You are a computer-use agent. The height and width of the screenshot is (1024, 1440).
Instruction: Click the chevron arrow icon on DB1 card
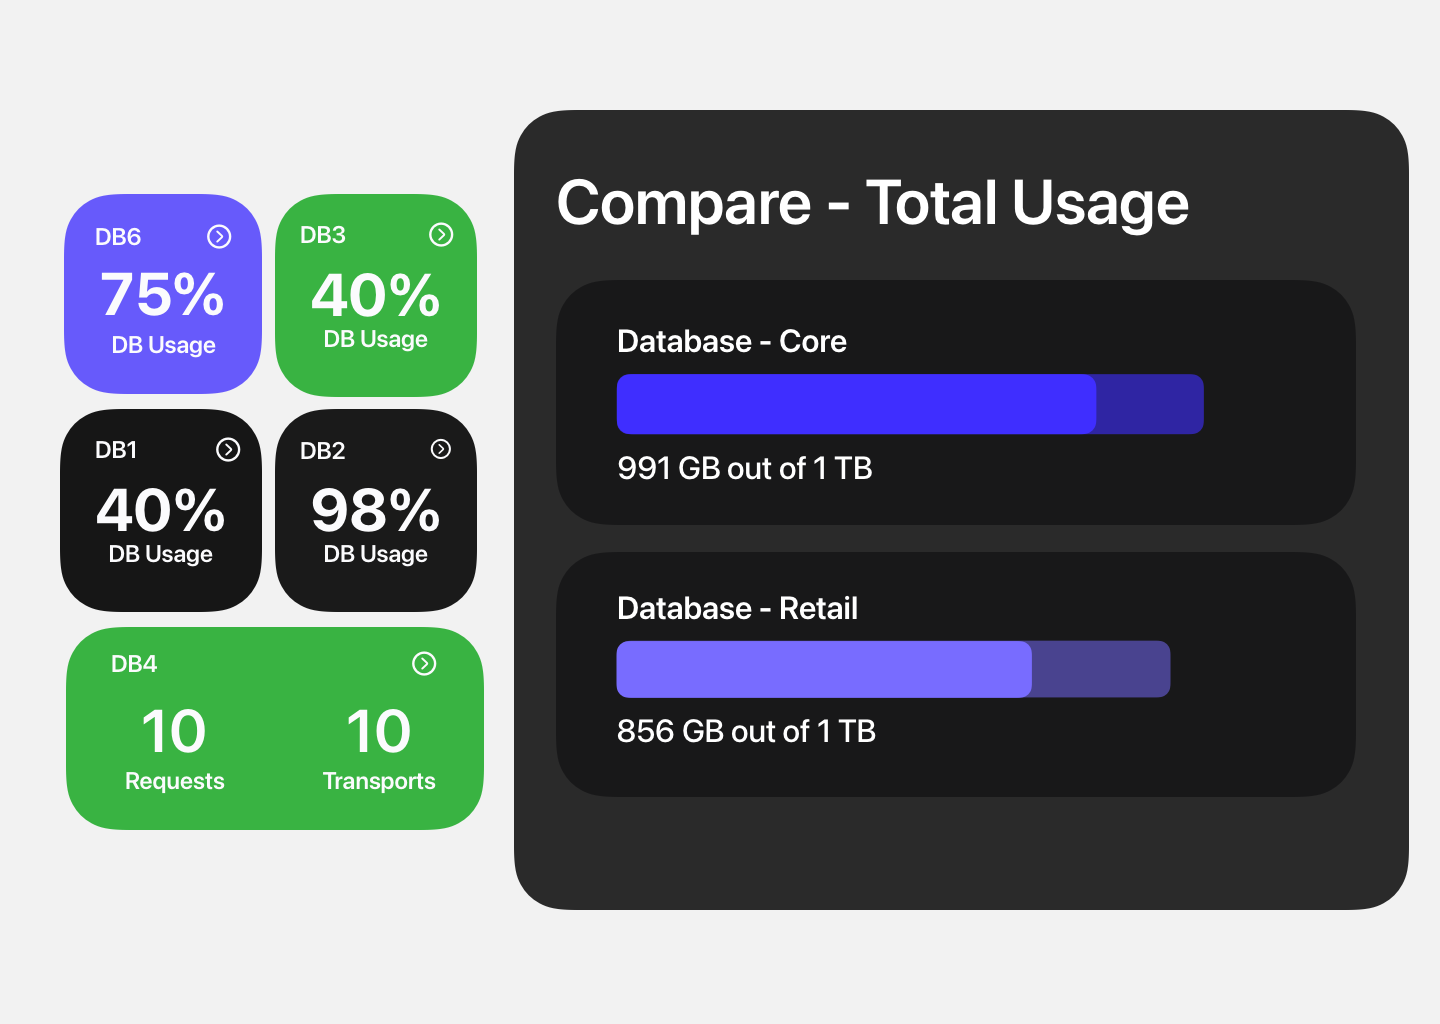coord(227,450)
